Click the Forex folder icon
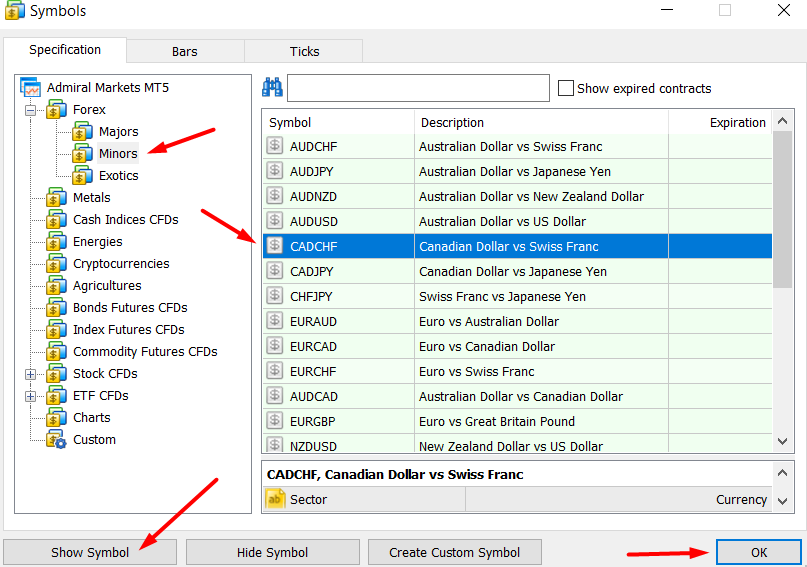This screenshot has width=807, height=567. (56, 110)
